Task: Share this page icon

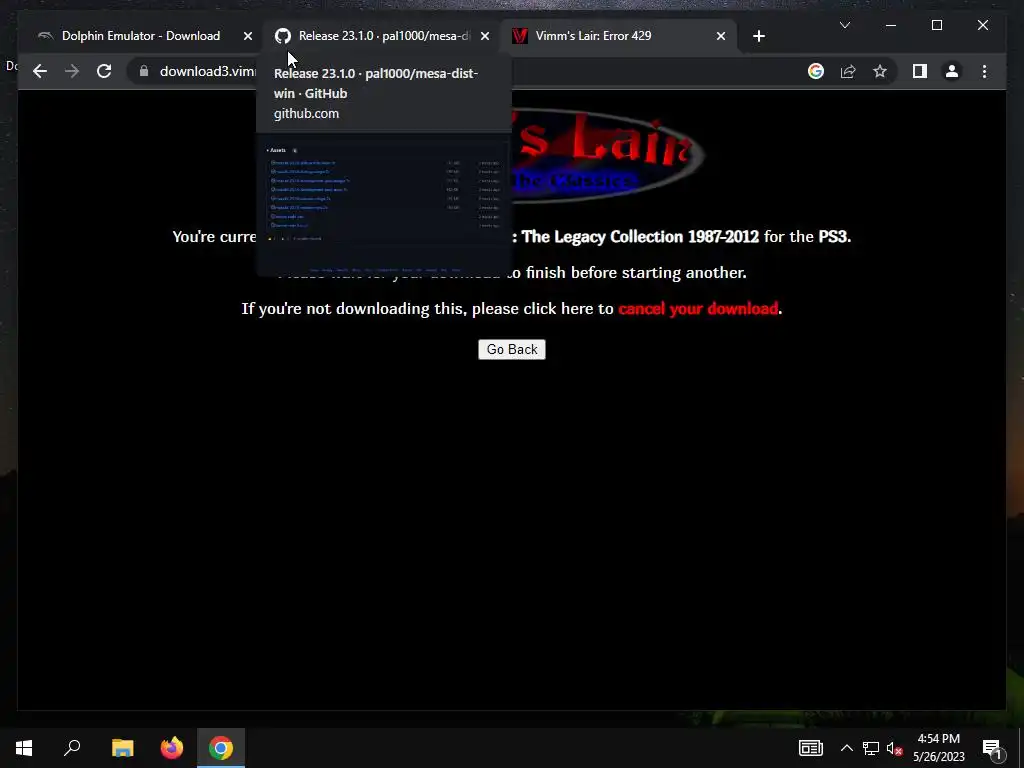Action: click(848, 71)
